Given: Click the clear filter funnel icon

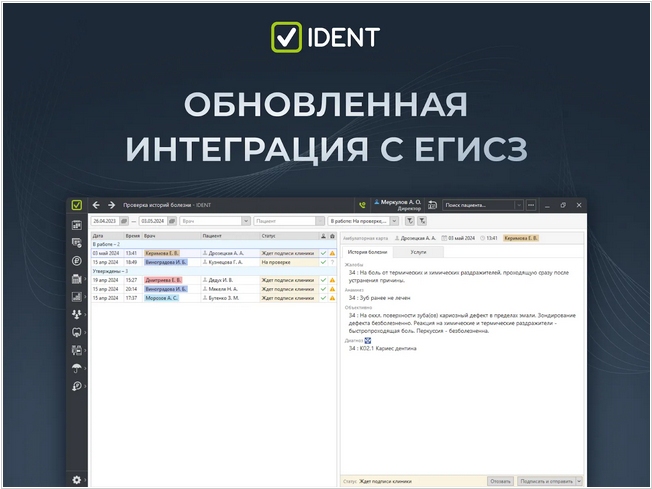Looking at the screenshot, I should (x=422, y=221).
